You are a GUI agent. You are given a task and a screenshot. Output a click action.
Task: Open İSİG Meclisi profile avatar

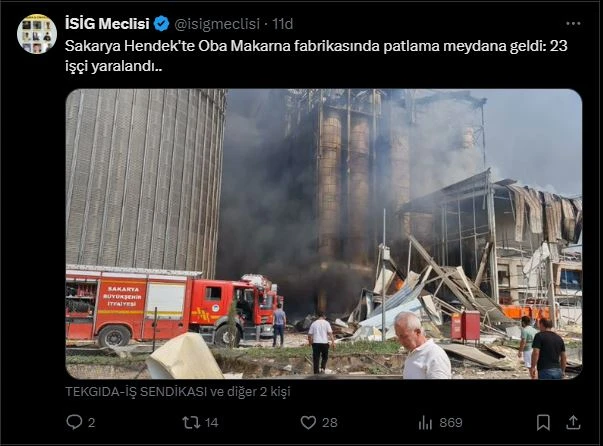(37, 34)
